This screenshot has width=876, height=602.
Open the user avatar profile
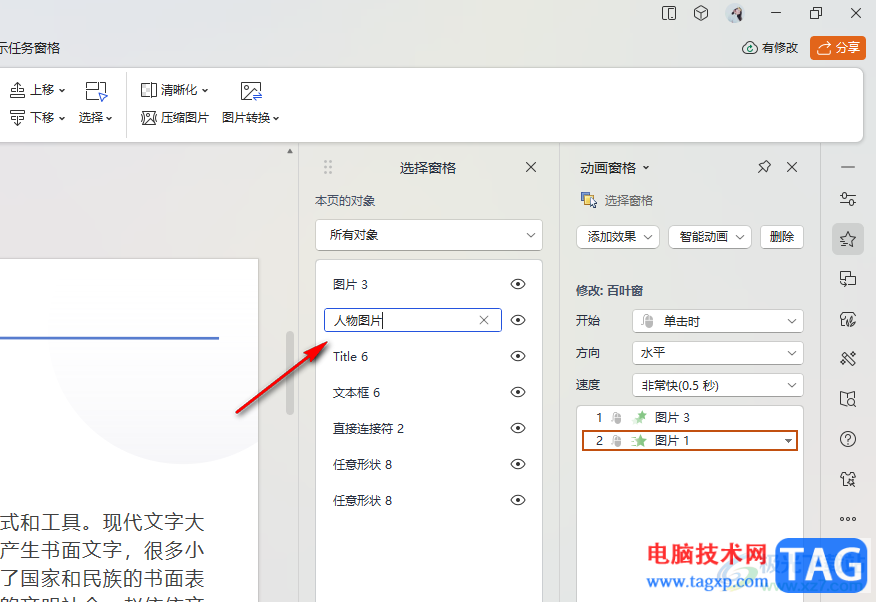coord(735,13)
